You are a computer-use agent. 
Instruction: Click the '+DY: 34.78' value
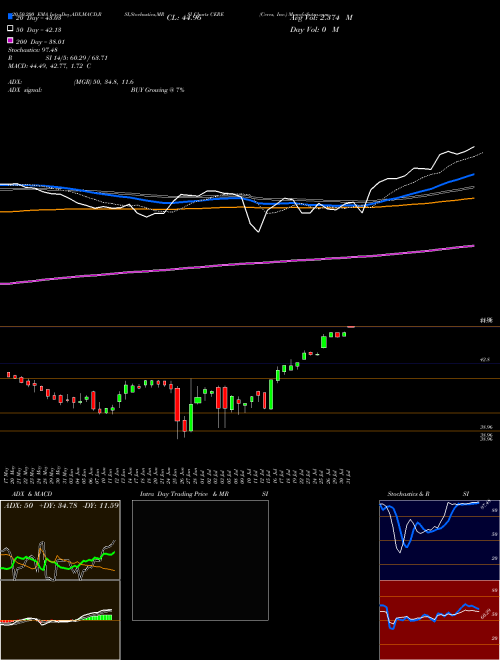[58, 505]
